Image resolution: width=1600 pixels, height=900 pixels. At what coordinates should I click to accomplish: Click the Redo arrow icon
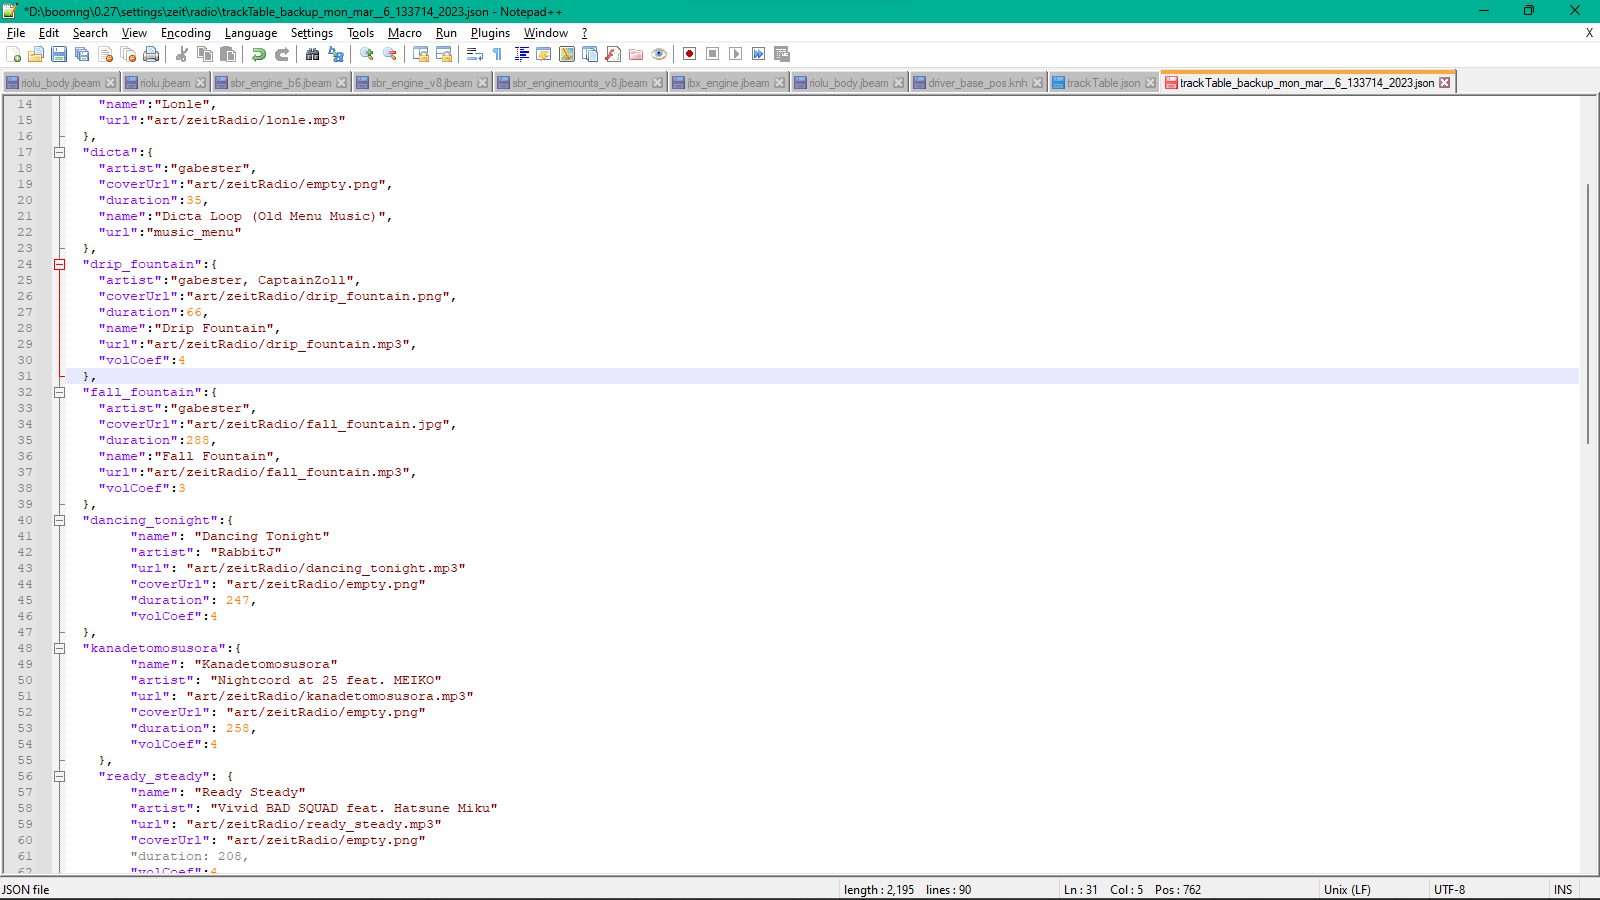point(282,54)
